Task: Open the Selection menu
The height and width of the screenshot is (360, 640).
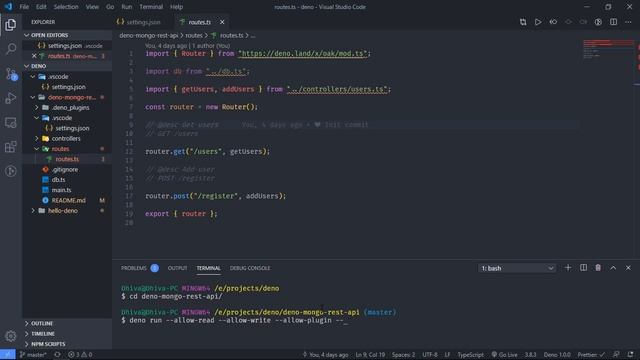Action: click(x=66, y=7)
